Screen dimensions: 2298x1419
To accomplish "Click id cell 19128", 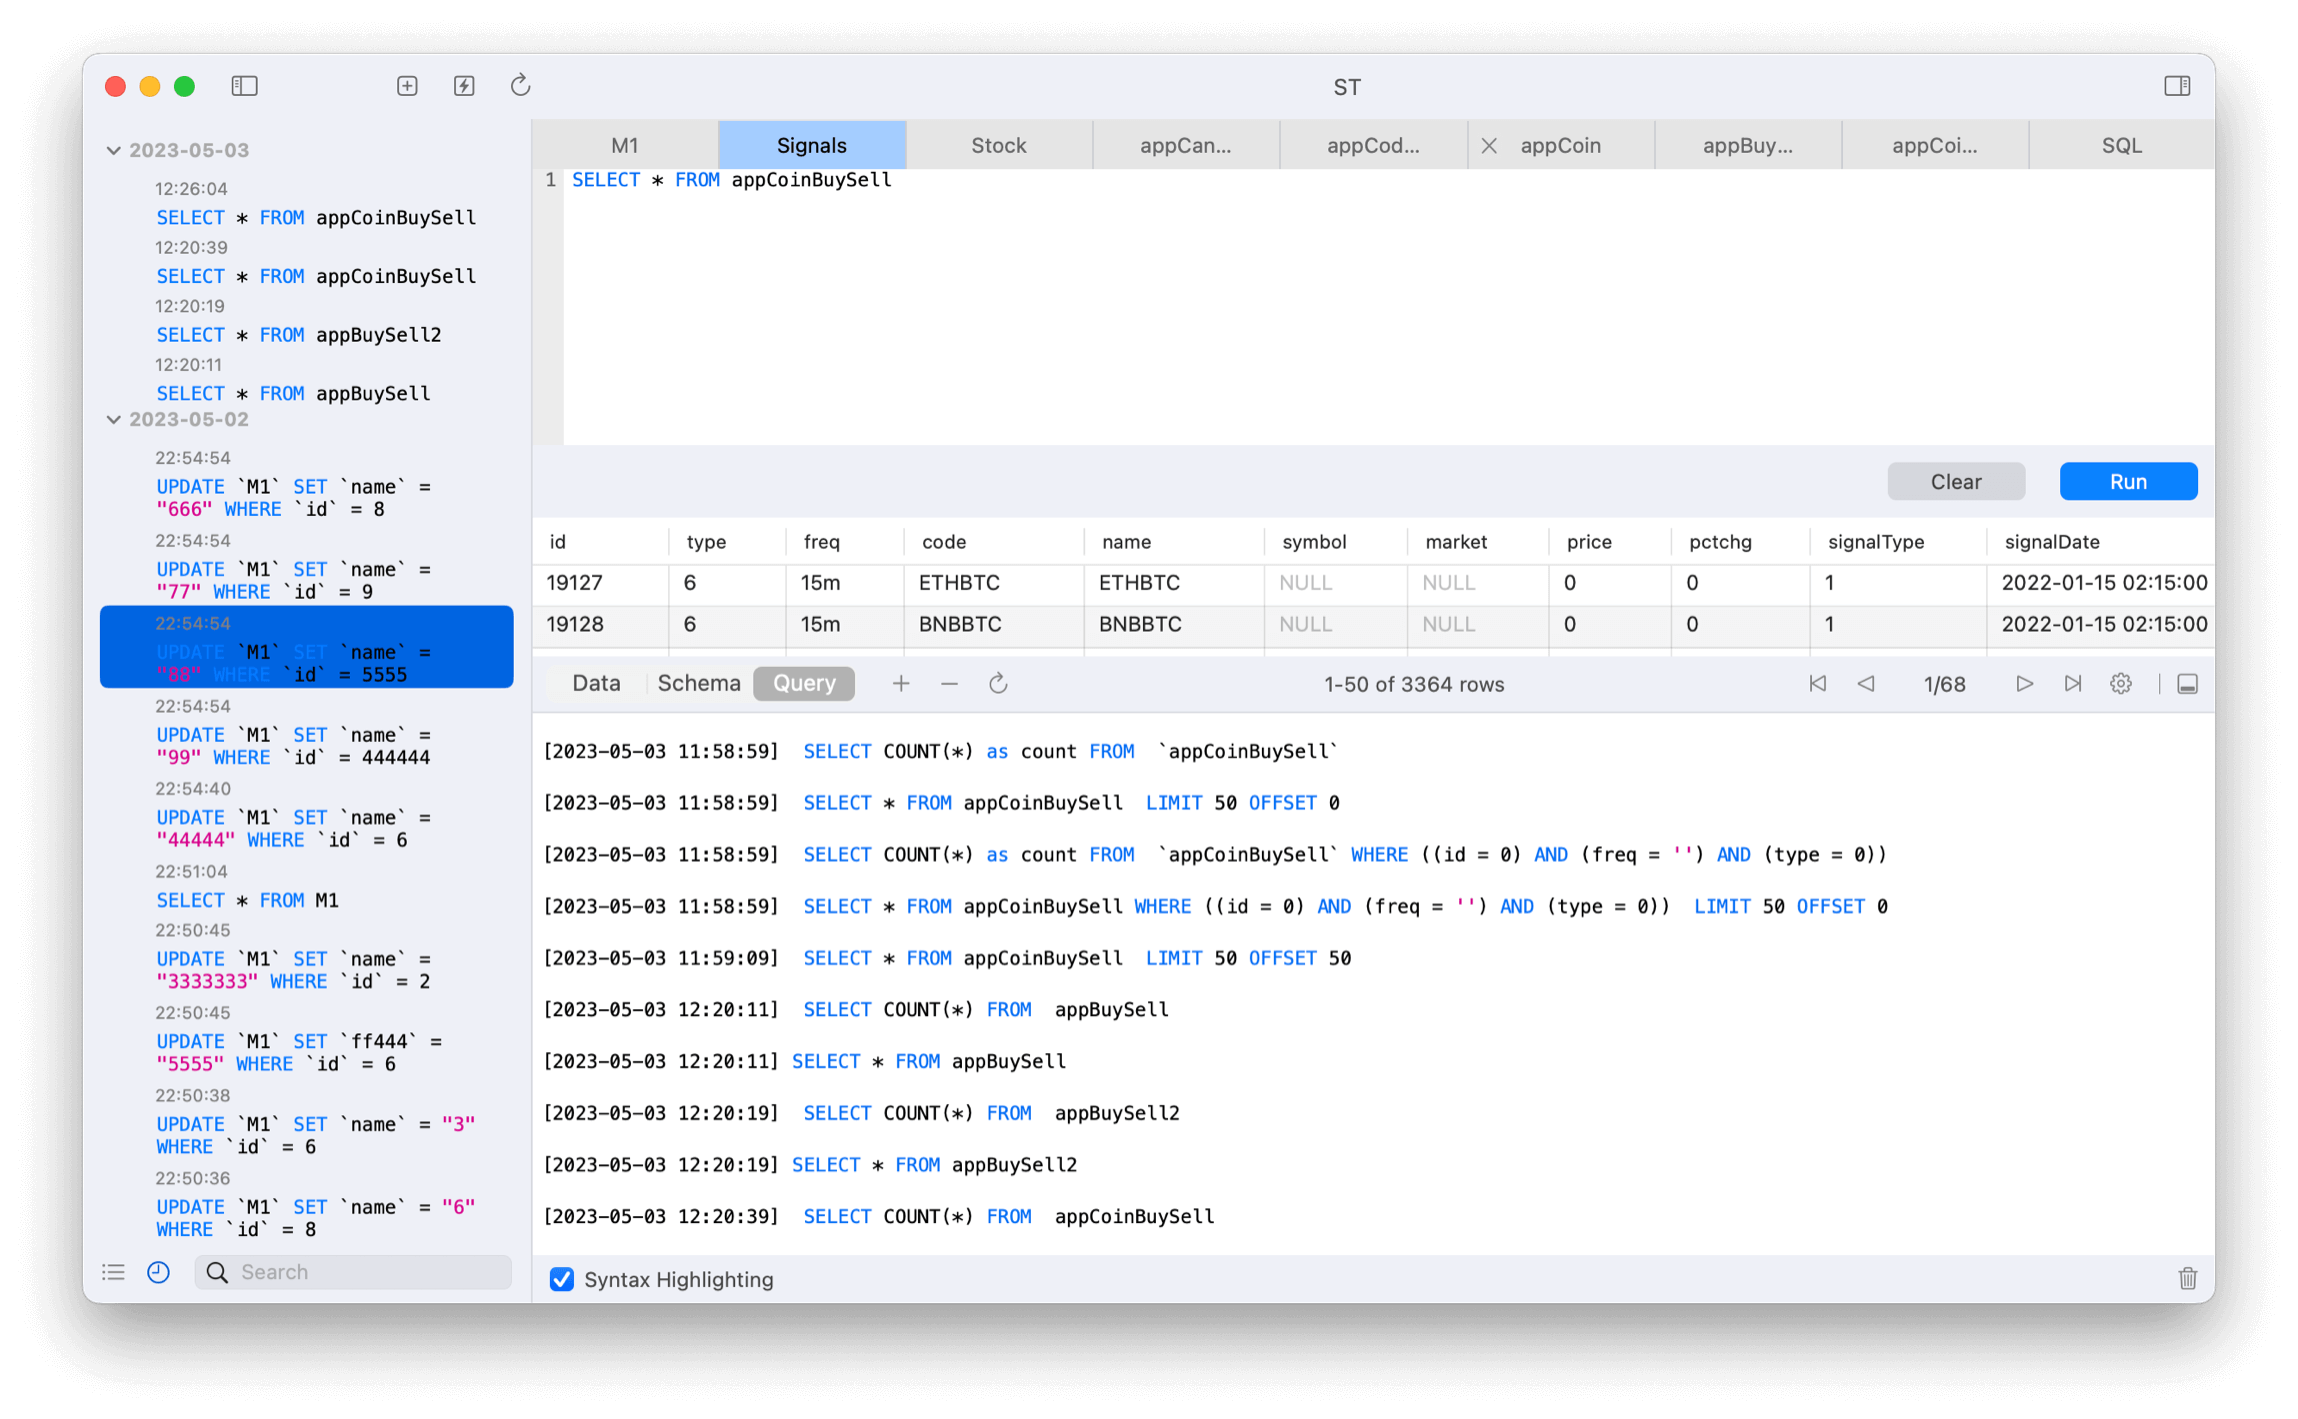I will click(600, 625).
